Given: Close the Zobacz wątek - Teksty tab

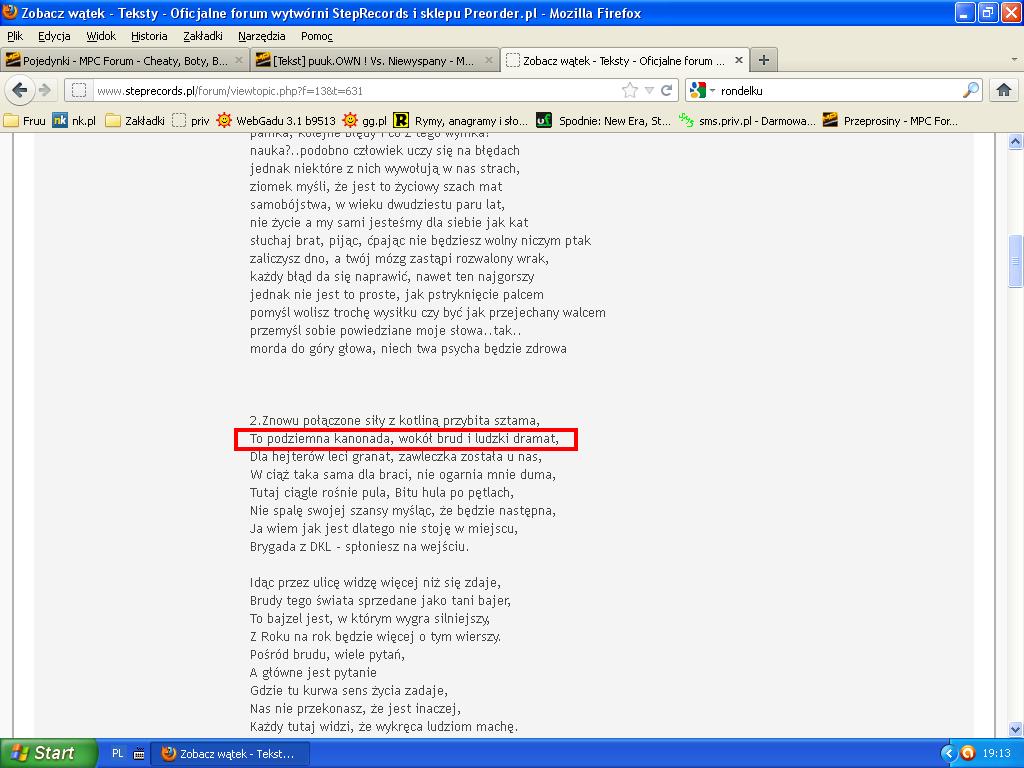Looking at the screenshot, I should [739, 60].
